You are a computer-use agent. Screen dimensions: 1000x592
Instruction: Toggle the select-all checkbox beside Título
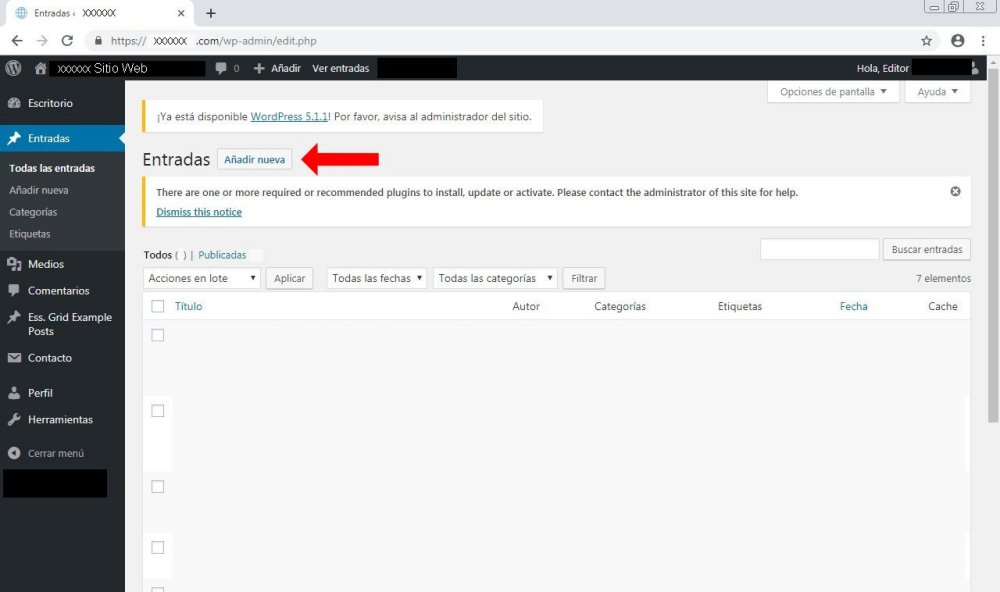[x=158, y=306]
